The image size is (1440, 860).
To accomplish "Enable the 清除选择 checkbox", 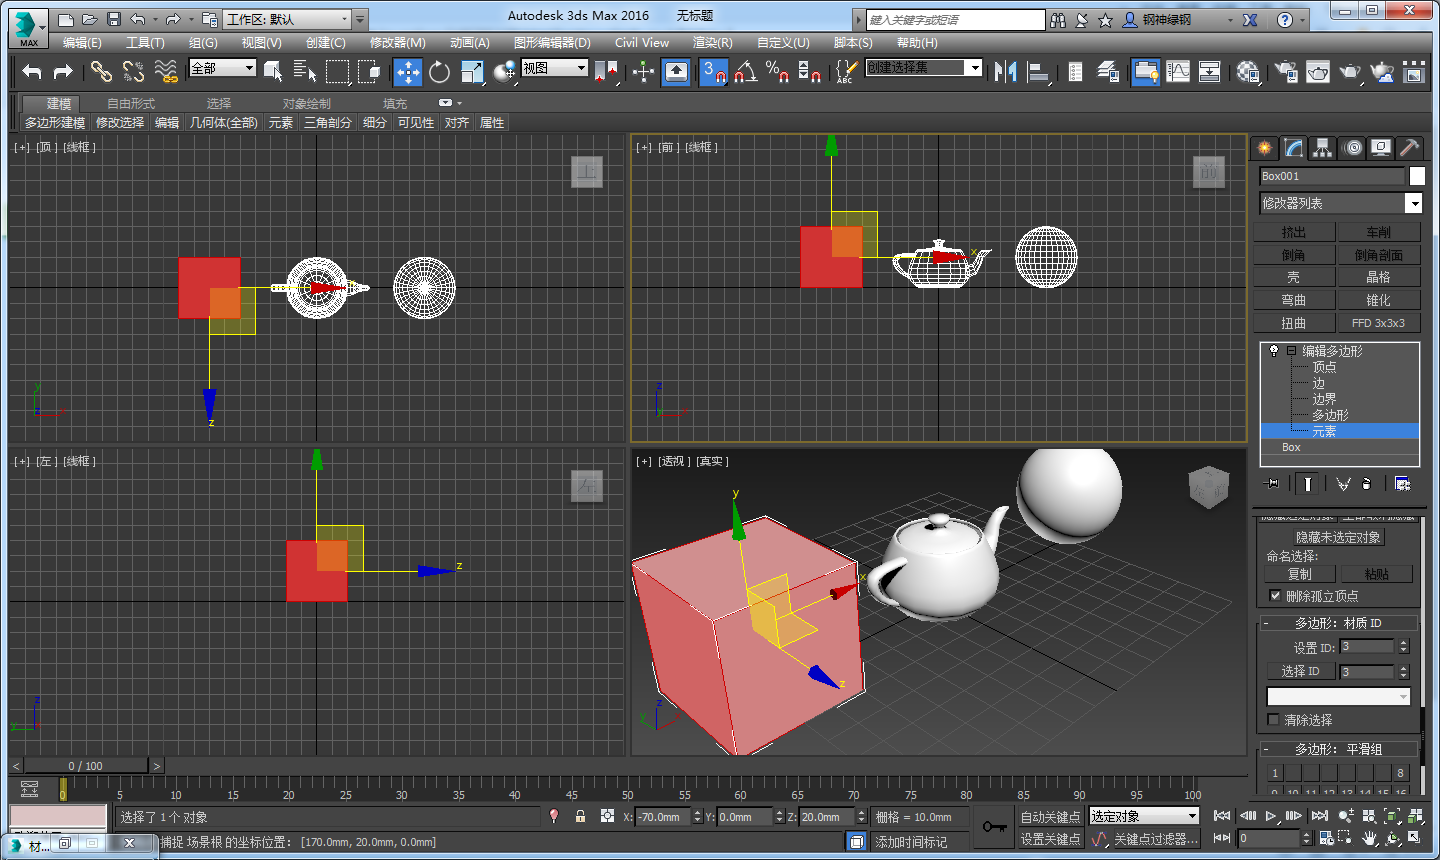I will coord(1273,719).
